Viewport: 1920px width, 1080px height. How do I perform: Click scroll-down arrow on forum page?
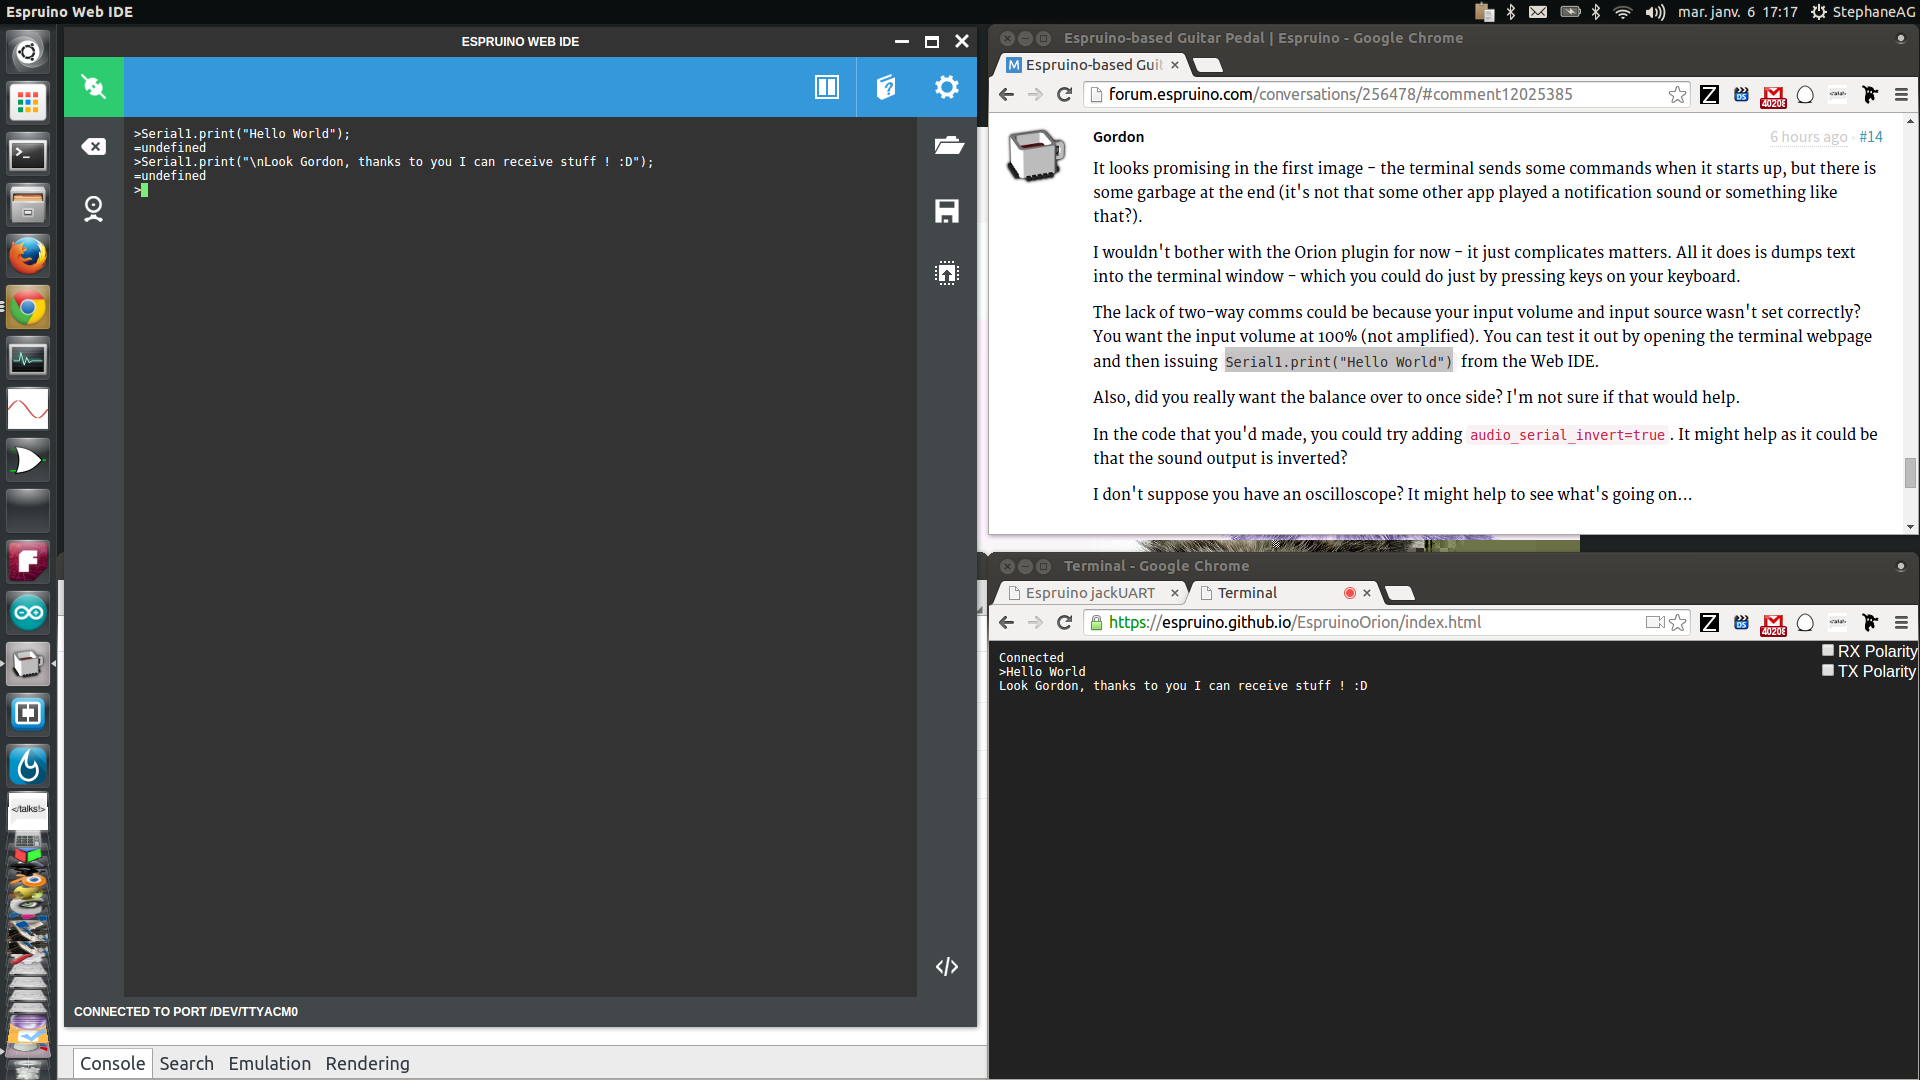(1910, 527)
